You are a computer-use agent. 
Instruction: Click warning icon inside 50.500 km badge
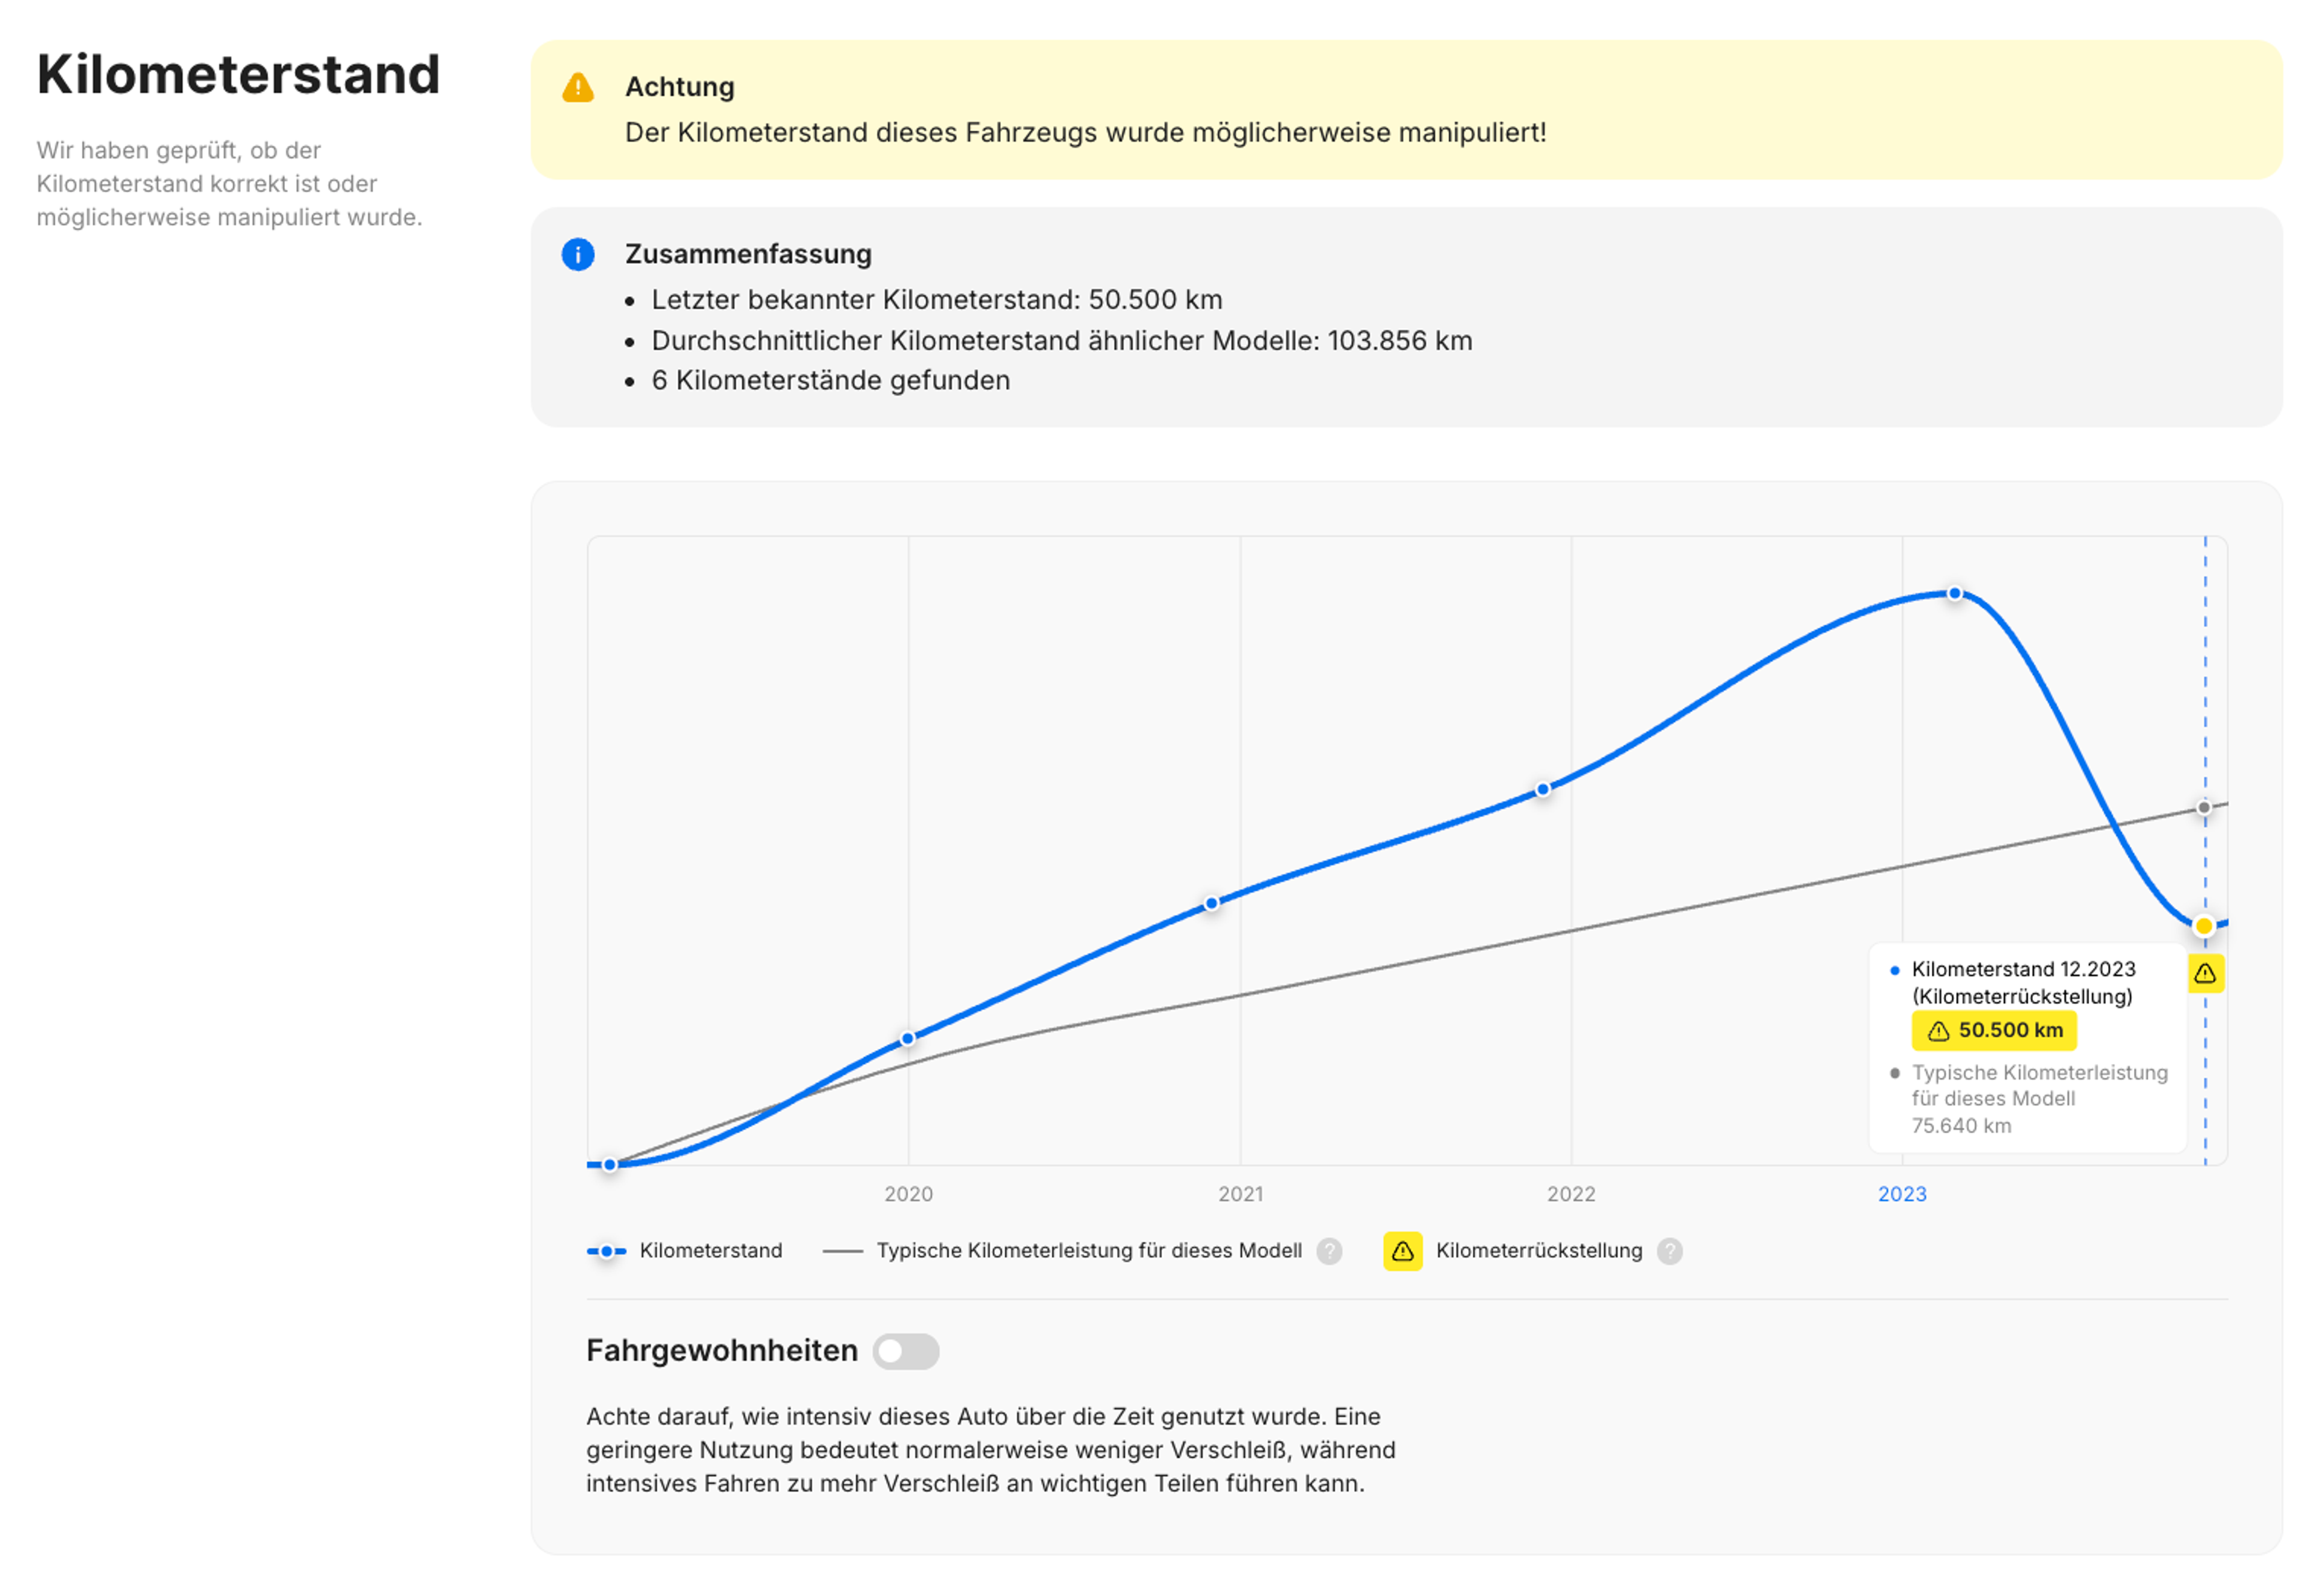pos(1938,1031)
